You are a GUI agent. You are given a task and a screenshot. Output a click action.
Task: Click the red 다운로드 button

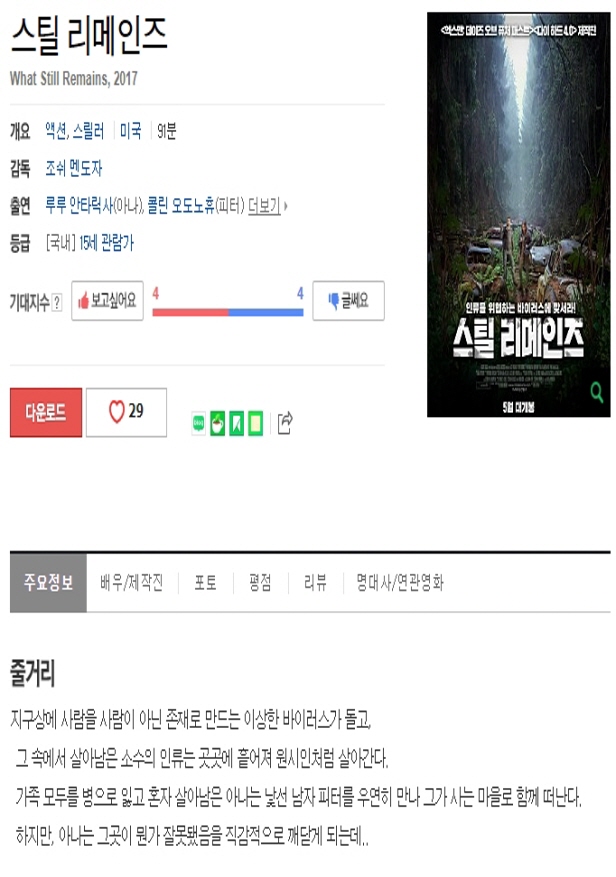click(x=46, y=412)
